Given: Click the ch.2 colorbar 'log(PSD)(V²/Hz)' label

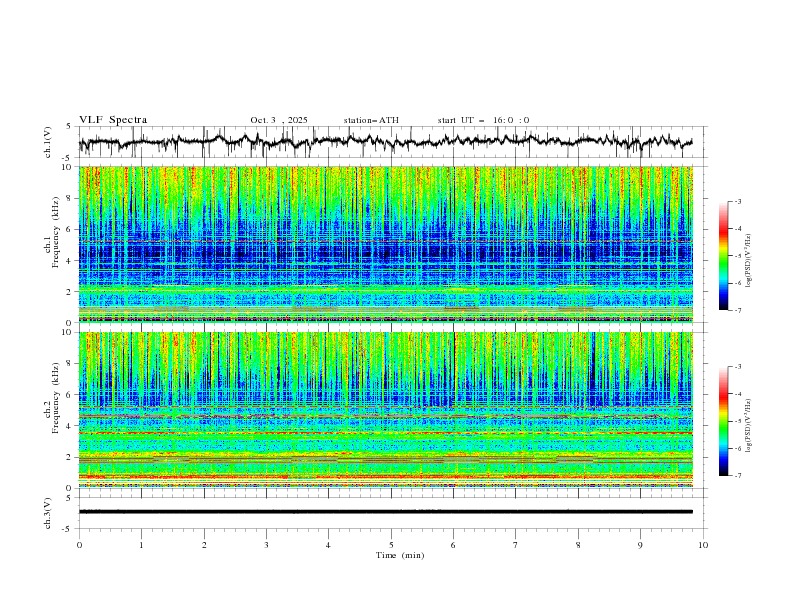Looking at the screenshot, I should click(x=748, y=426).
